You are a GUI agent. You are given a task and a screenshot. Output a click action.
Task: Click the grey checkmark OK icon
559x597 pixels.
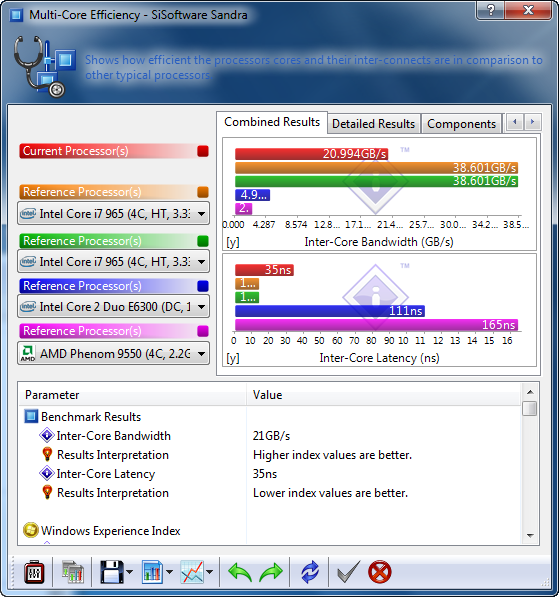coord(348,572)
